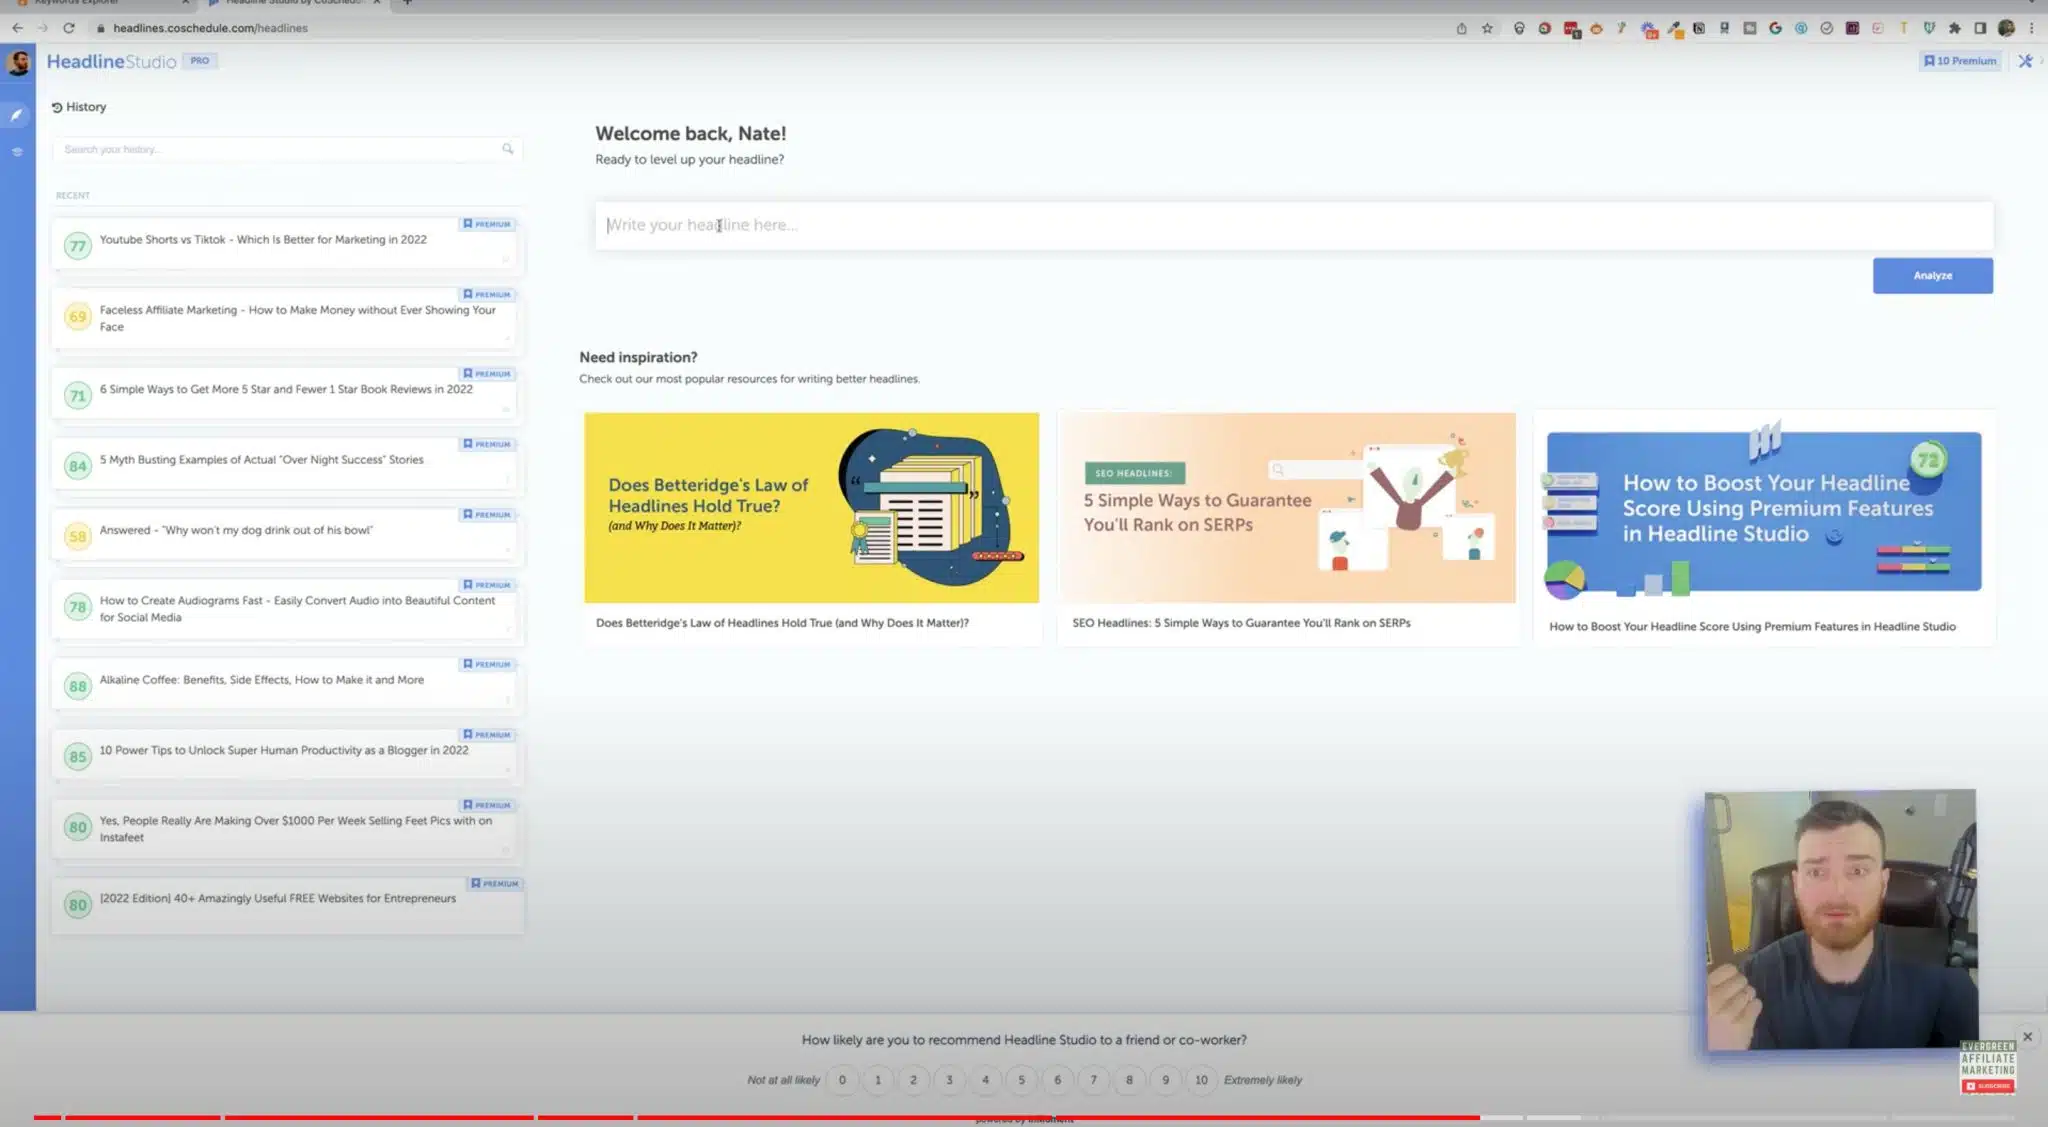Screen dimensions: 2048x1127
Task: Click the score 77 circle badge
Action: pos(77,246)
